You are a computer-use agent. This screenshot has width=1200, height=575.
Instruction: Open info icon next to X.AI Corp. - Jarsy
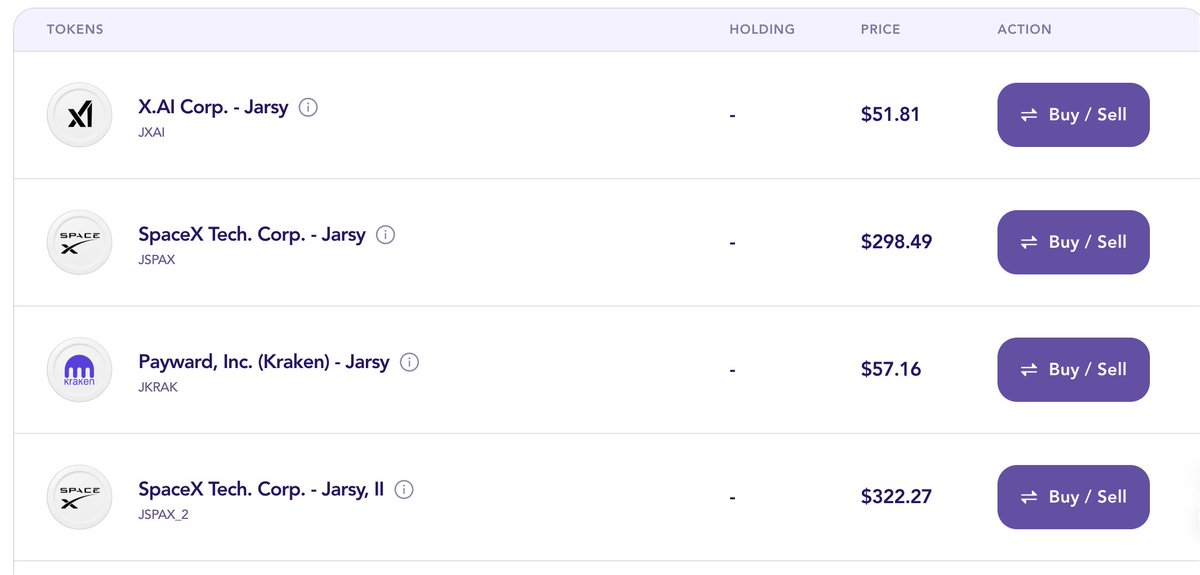[x=309, y=107]
